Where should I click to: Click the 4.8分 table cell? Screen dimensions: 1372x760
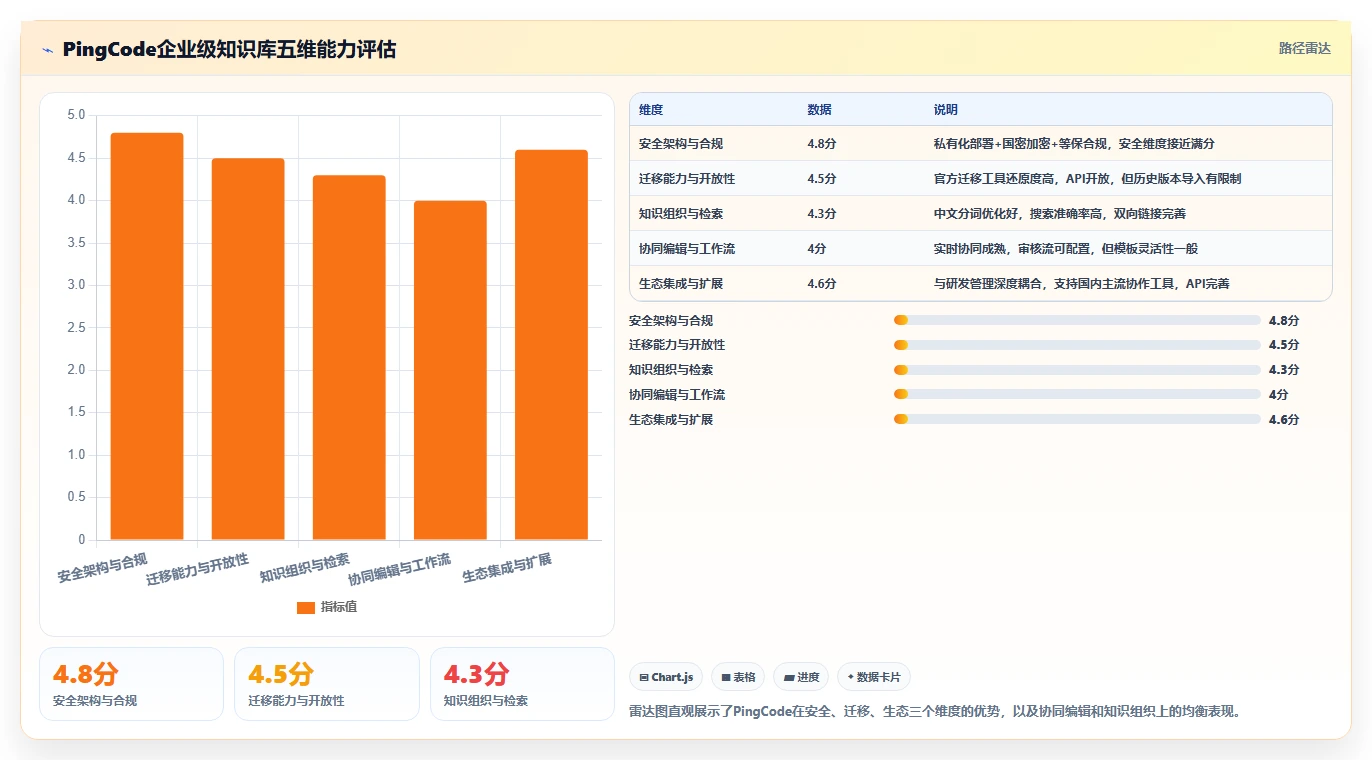coord(822,144)
